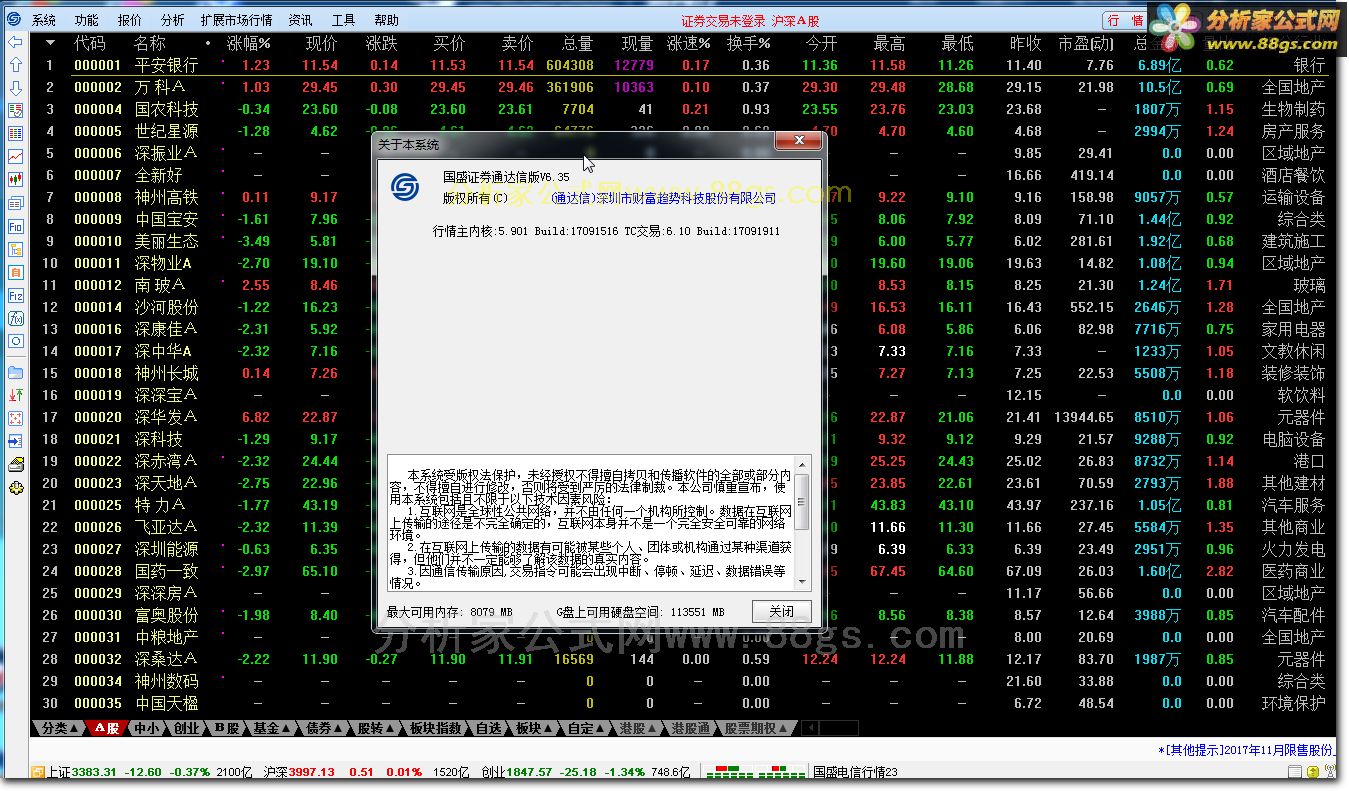Click the dialog text area's vertical scrollbar
The width and height of the screenshot is (1349, 791).
point(801,522)
